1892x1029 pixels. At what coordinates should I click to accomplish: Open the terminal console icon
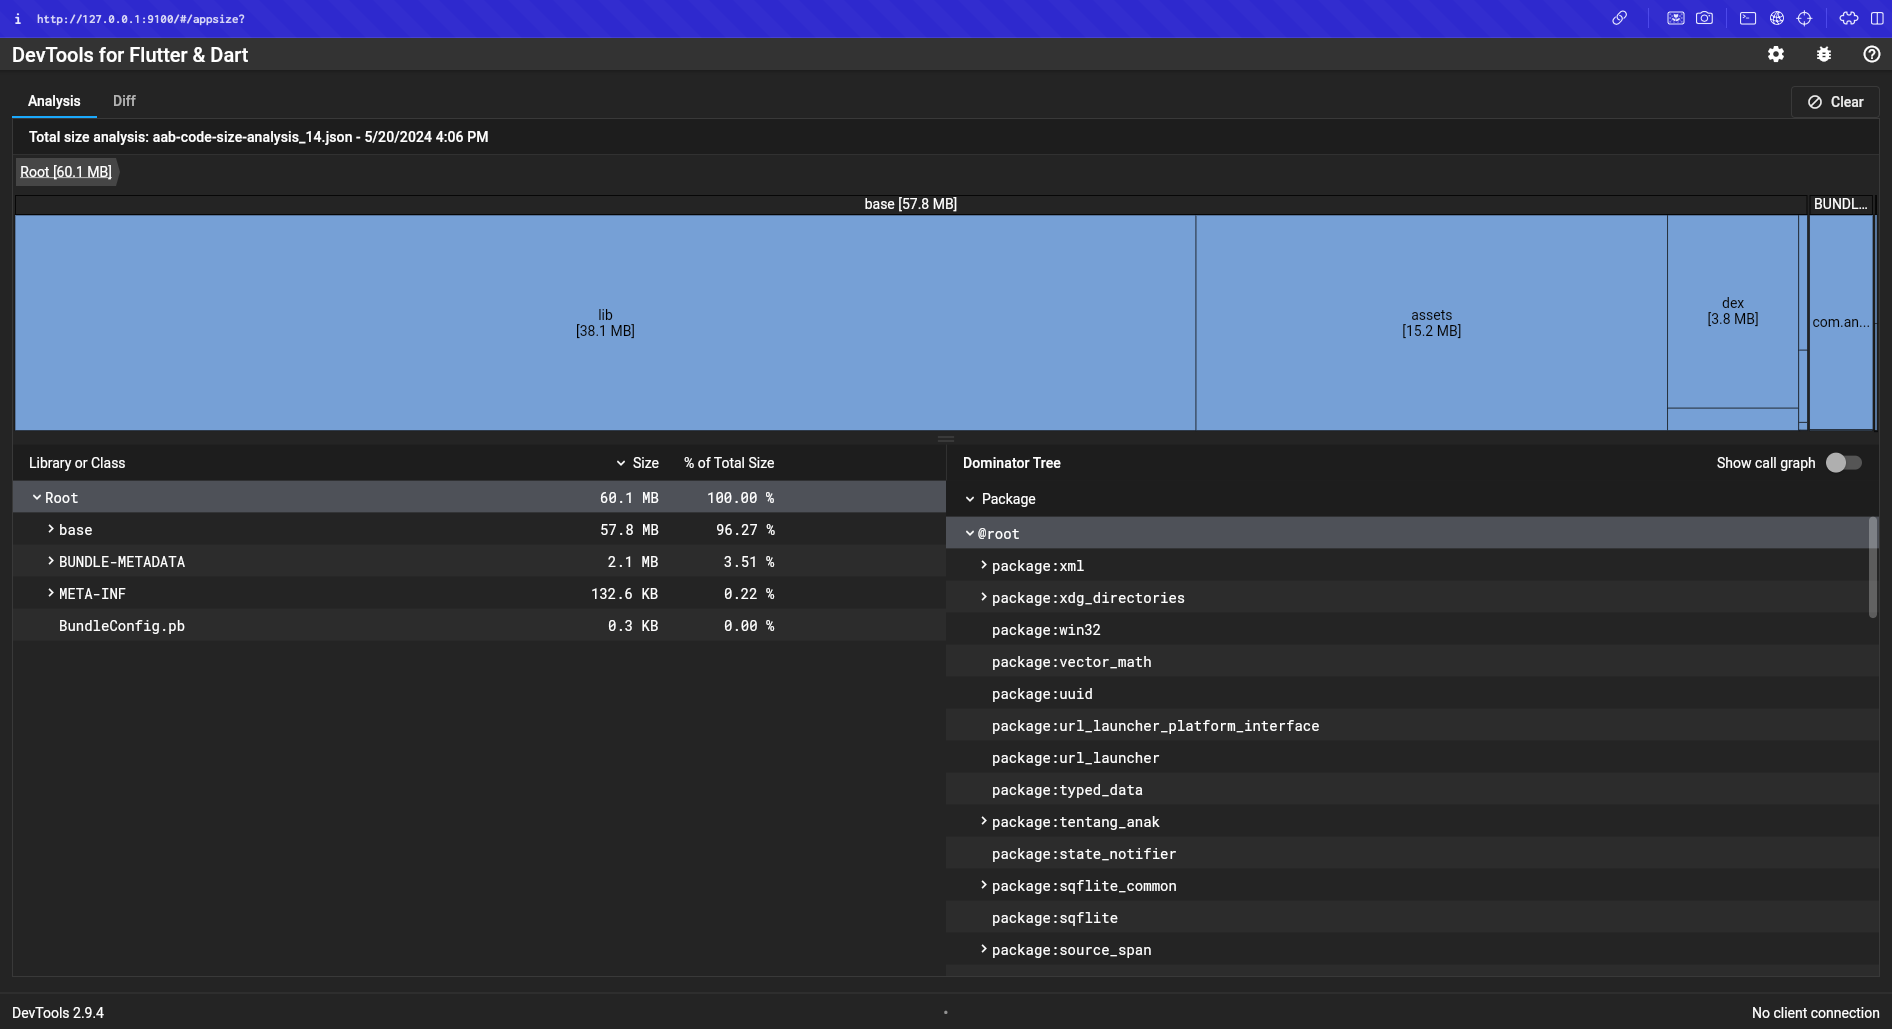[x=1748, y=18]
